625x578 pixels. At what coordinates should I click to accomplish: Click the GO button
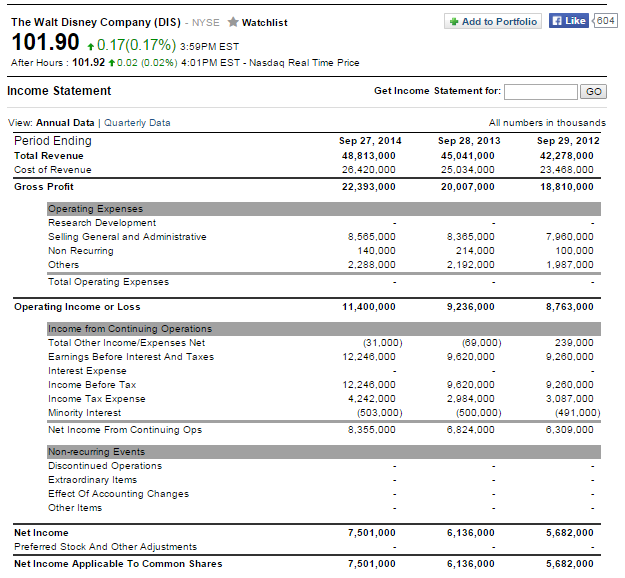593,92
